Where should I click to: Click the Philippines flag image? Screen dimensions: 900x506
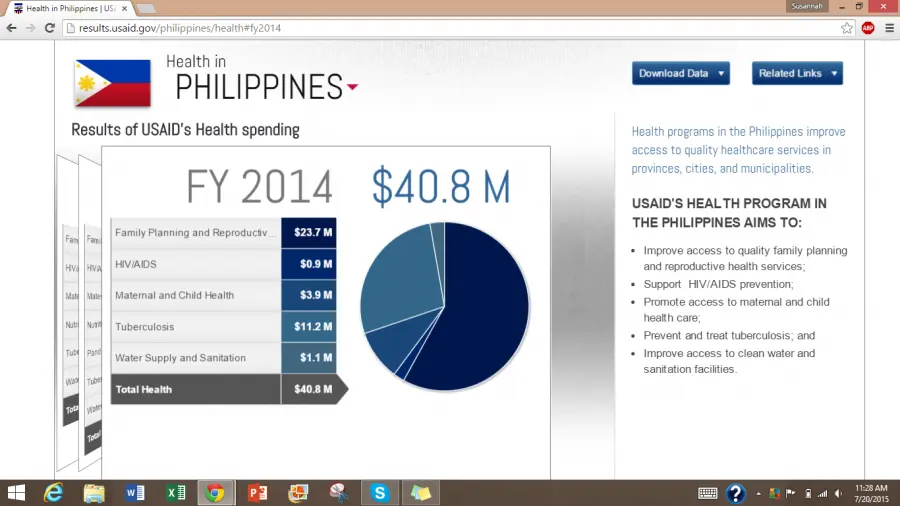click(x=112, y=84)
